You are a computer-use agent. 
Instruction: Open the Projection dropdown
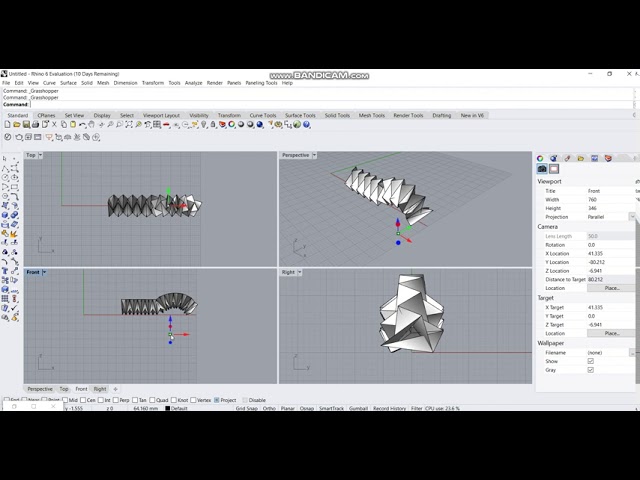pyautogui.click(x=632, y=217)
